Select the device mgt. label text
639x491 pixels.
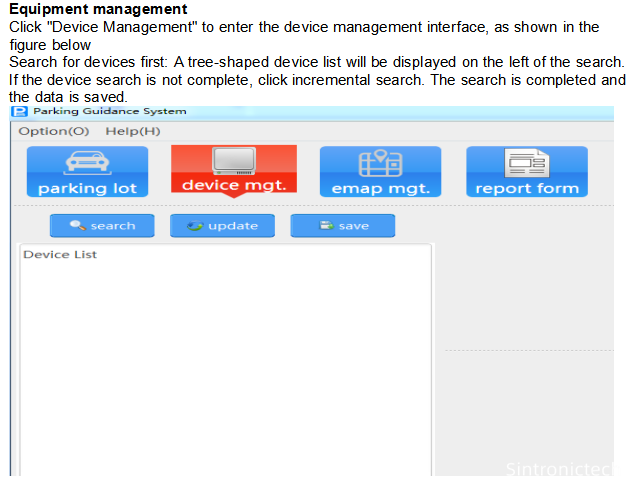(x=233, y=185)
